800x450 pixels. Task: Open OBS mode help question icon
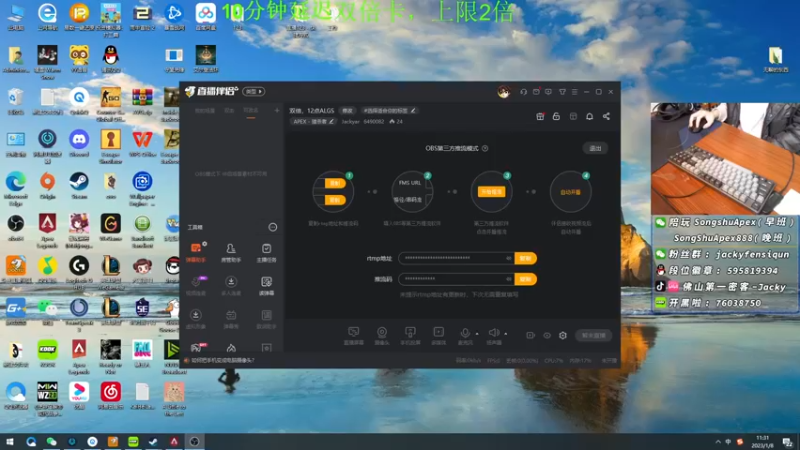click(x=485, y=148)
